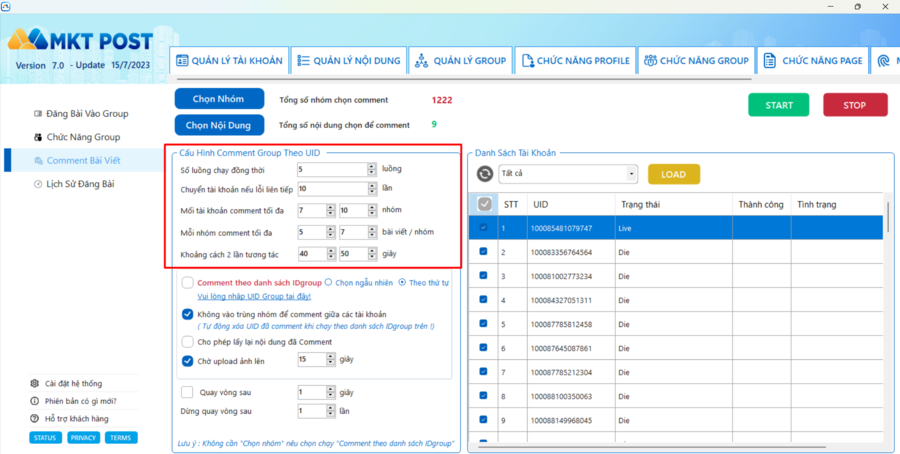Click the yellow LOAD button

674,174
